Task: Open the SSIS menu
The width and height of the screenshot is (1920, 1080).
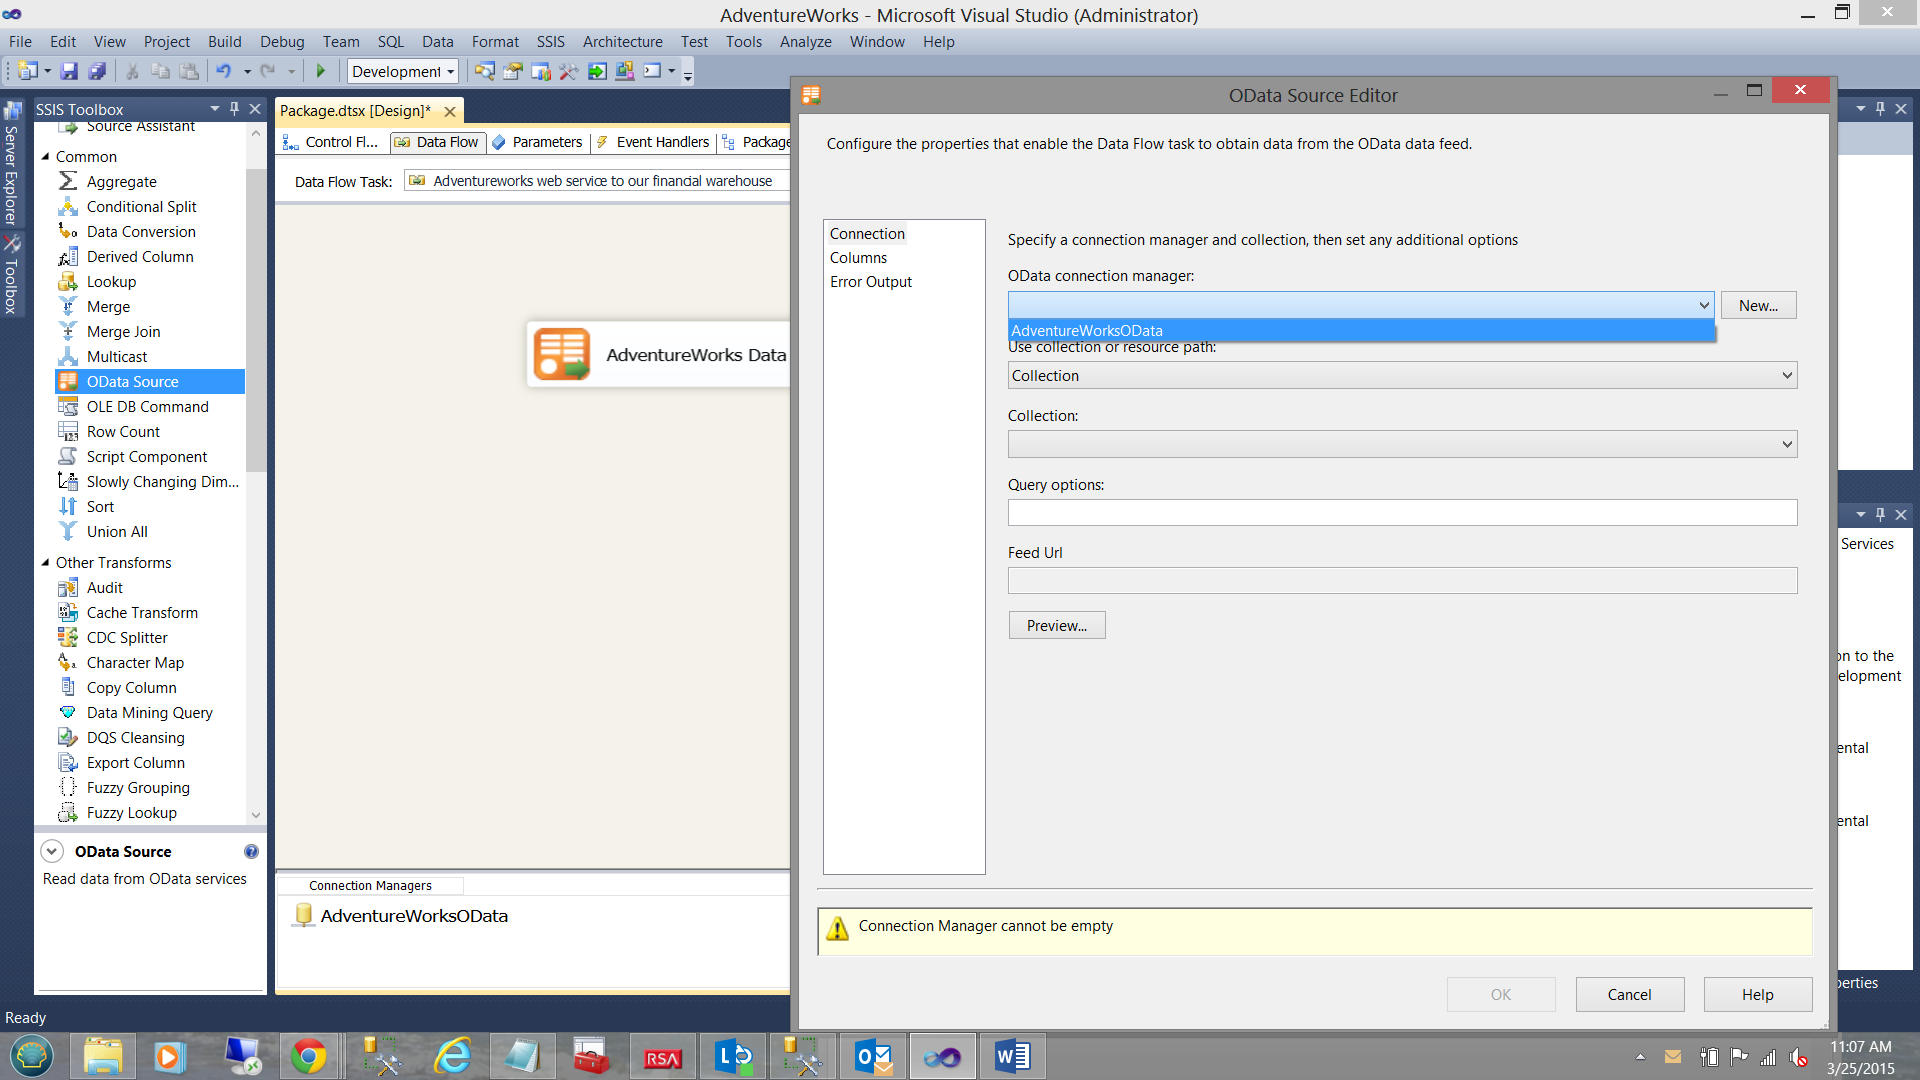Action: 550,41
